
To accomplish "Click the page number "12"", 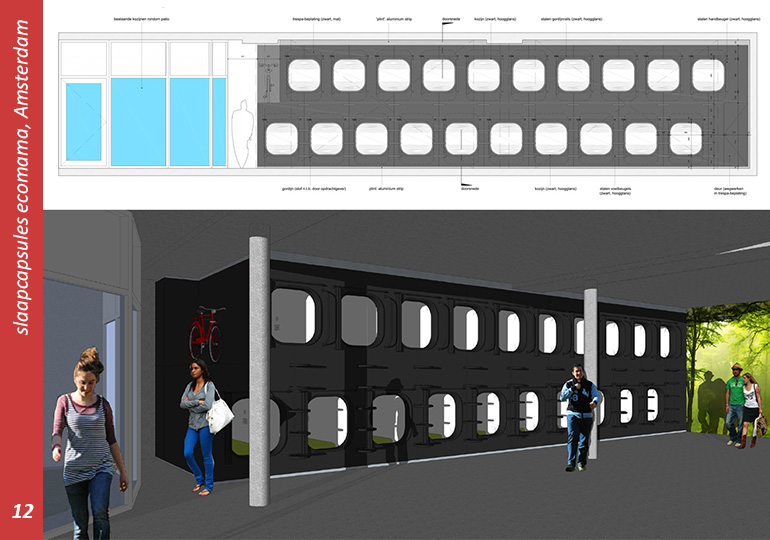I will 22,512.
